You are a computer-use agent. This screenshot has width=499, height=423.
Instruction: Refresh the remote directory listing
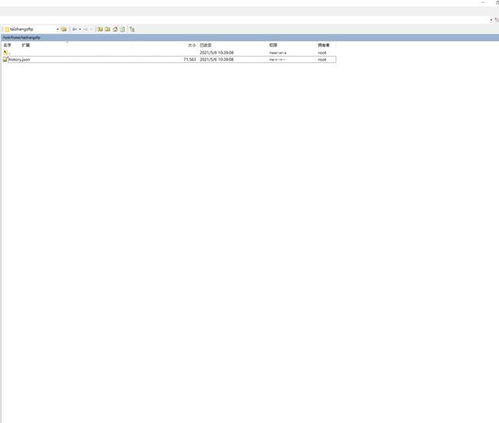[123, 29]
